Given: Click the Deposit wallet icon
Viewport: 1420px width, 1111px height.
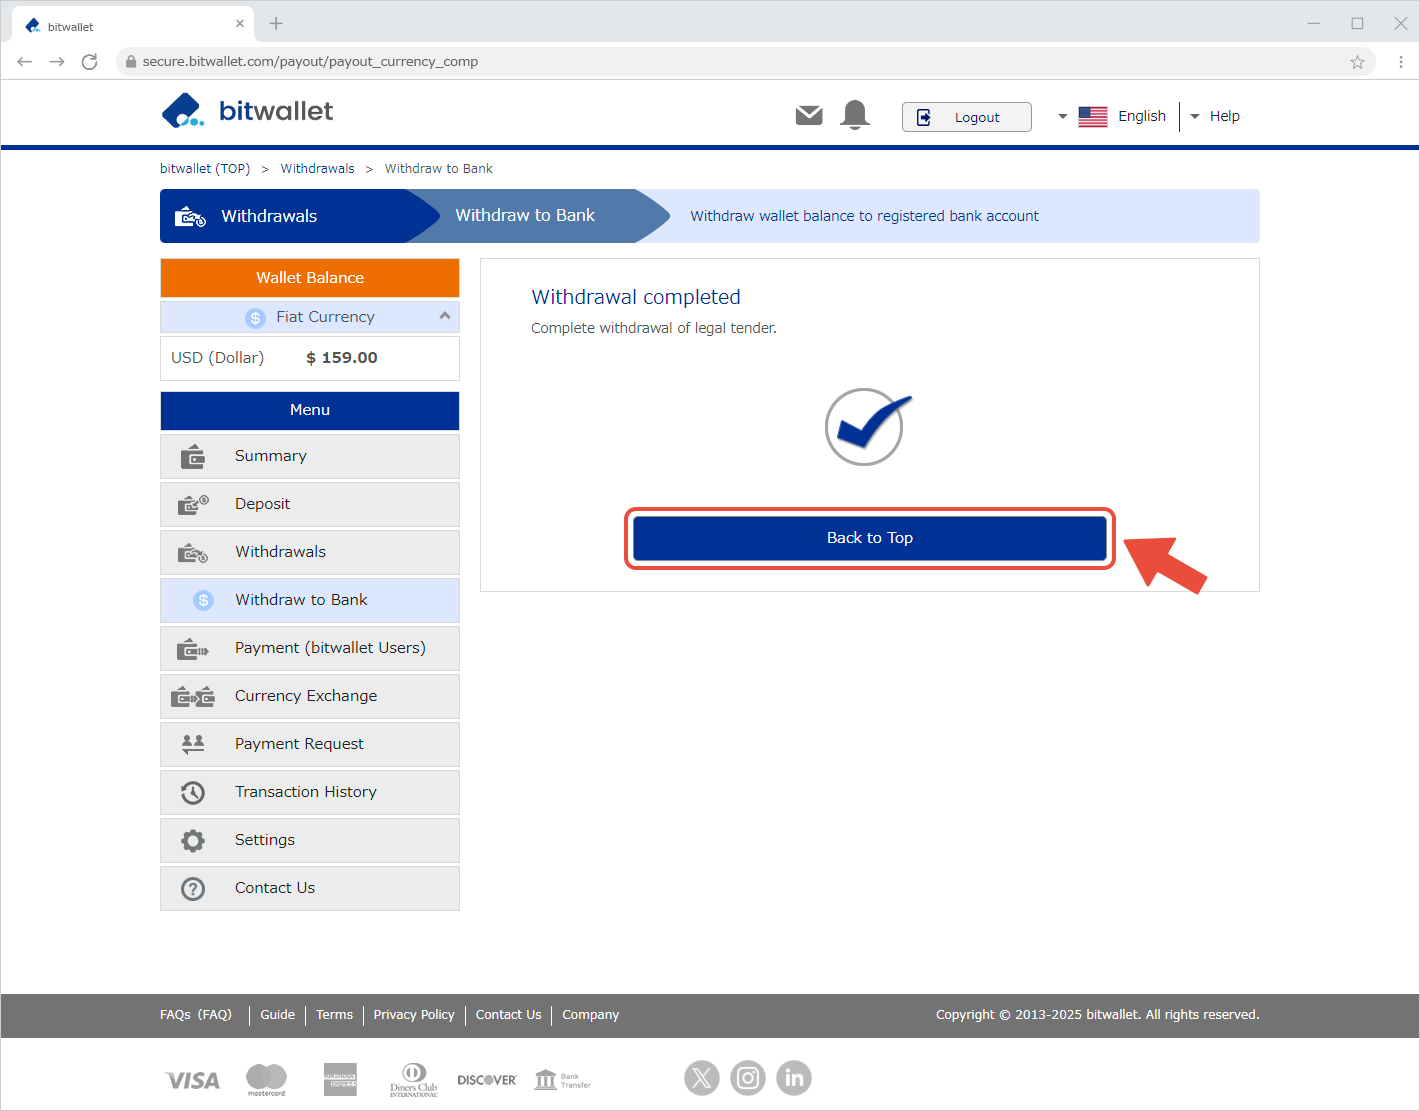Looking at the screenshot, I should [x=193, y=504].
